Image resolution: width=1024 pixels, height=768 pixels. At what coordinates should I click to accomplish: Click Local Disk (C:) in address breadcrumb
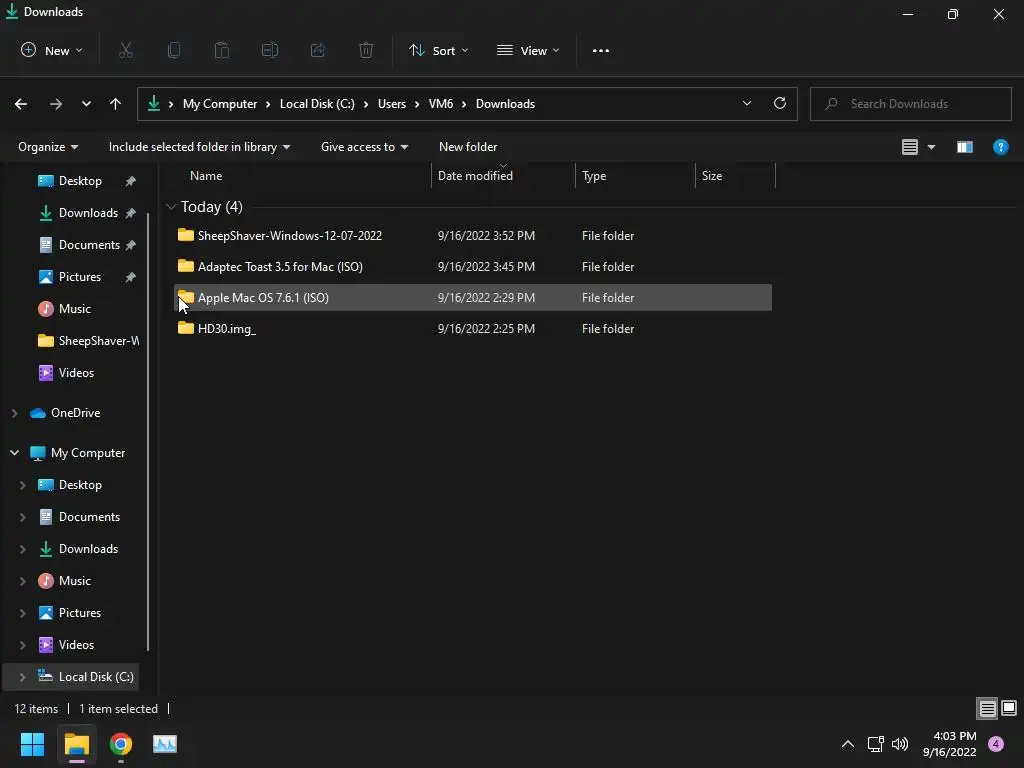(317, 104)
